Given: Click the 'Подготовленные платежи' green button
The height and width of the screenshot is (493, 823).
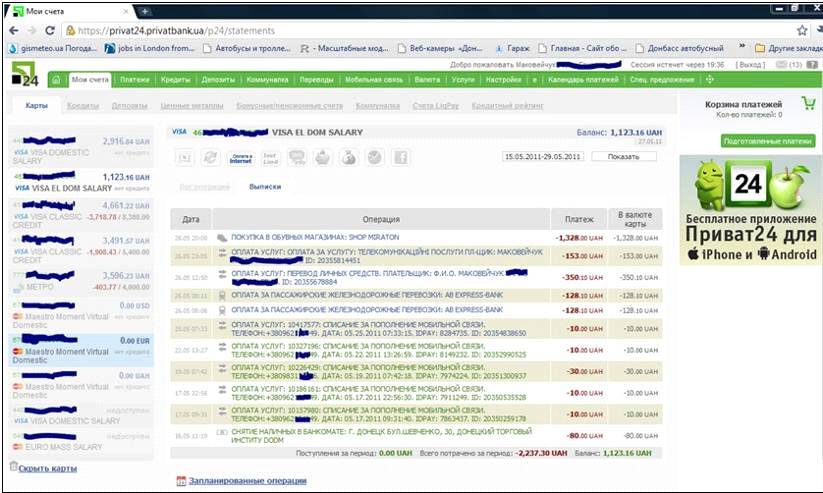Looking at the screenshot, I should (x=768, y=141).
